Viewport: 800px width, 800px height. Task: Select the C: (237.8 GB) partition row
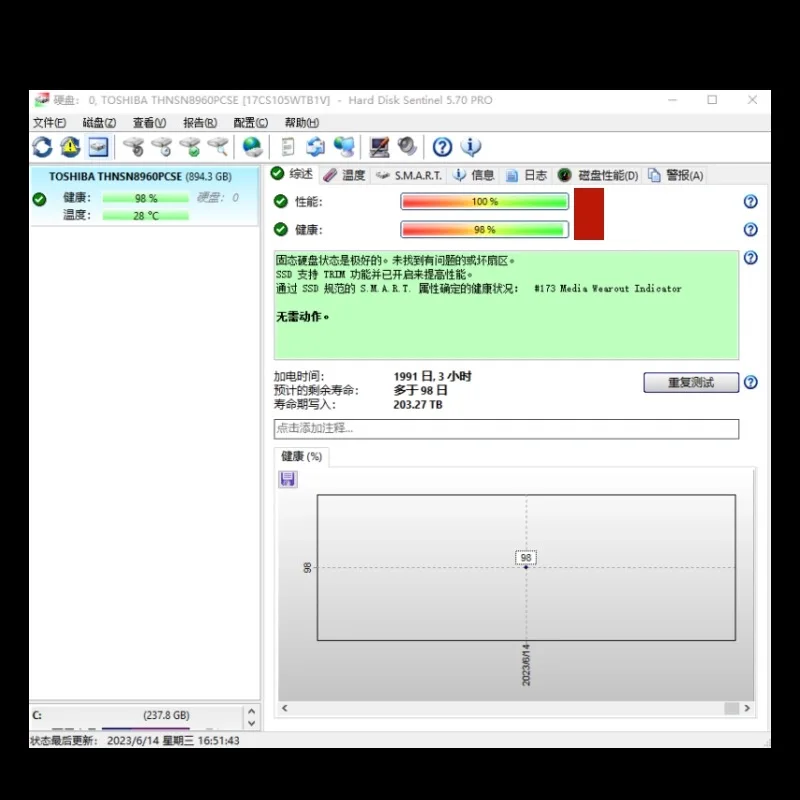click(137, 715)
